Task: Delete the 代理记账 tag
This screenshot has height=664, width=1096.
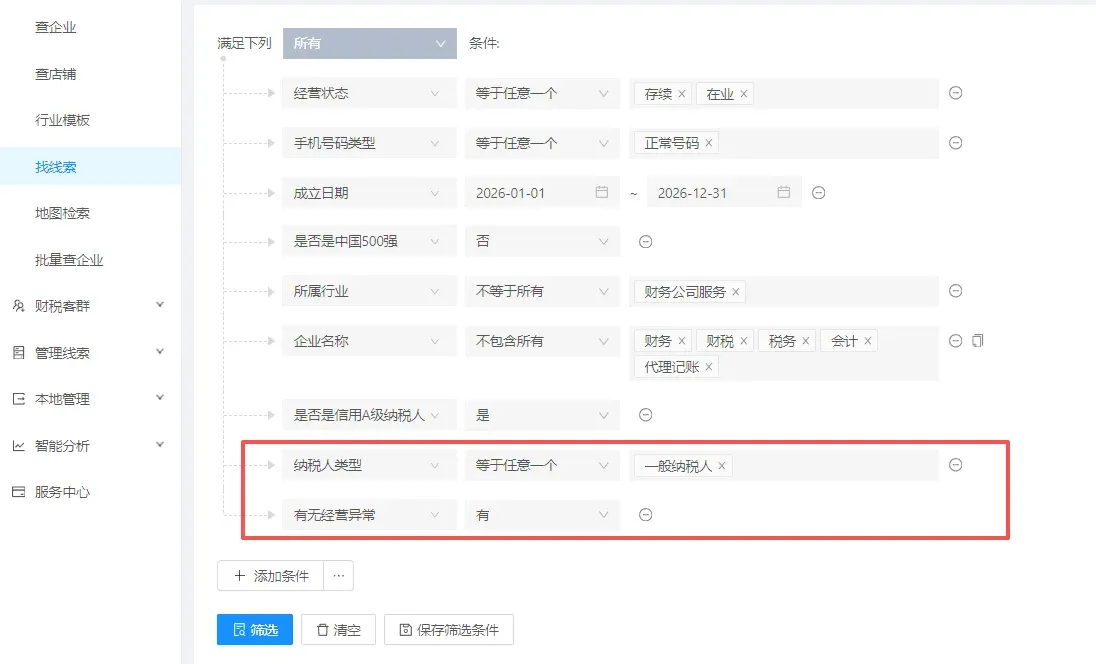Action: pyautogui.click(x=709, y=367)
